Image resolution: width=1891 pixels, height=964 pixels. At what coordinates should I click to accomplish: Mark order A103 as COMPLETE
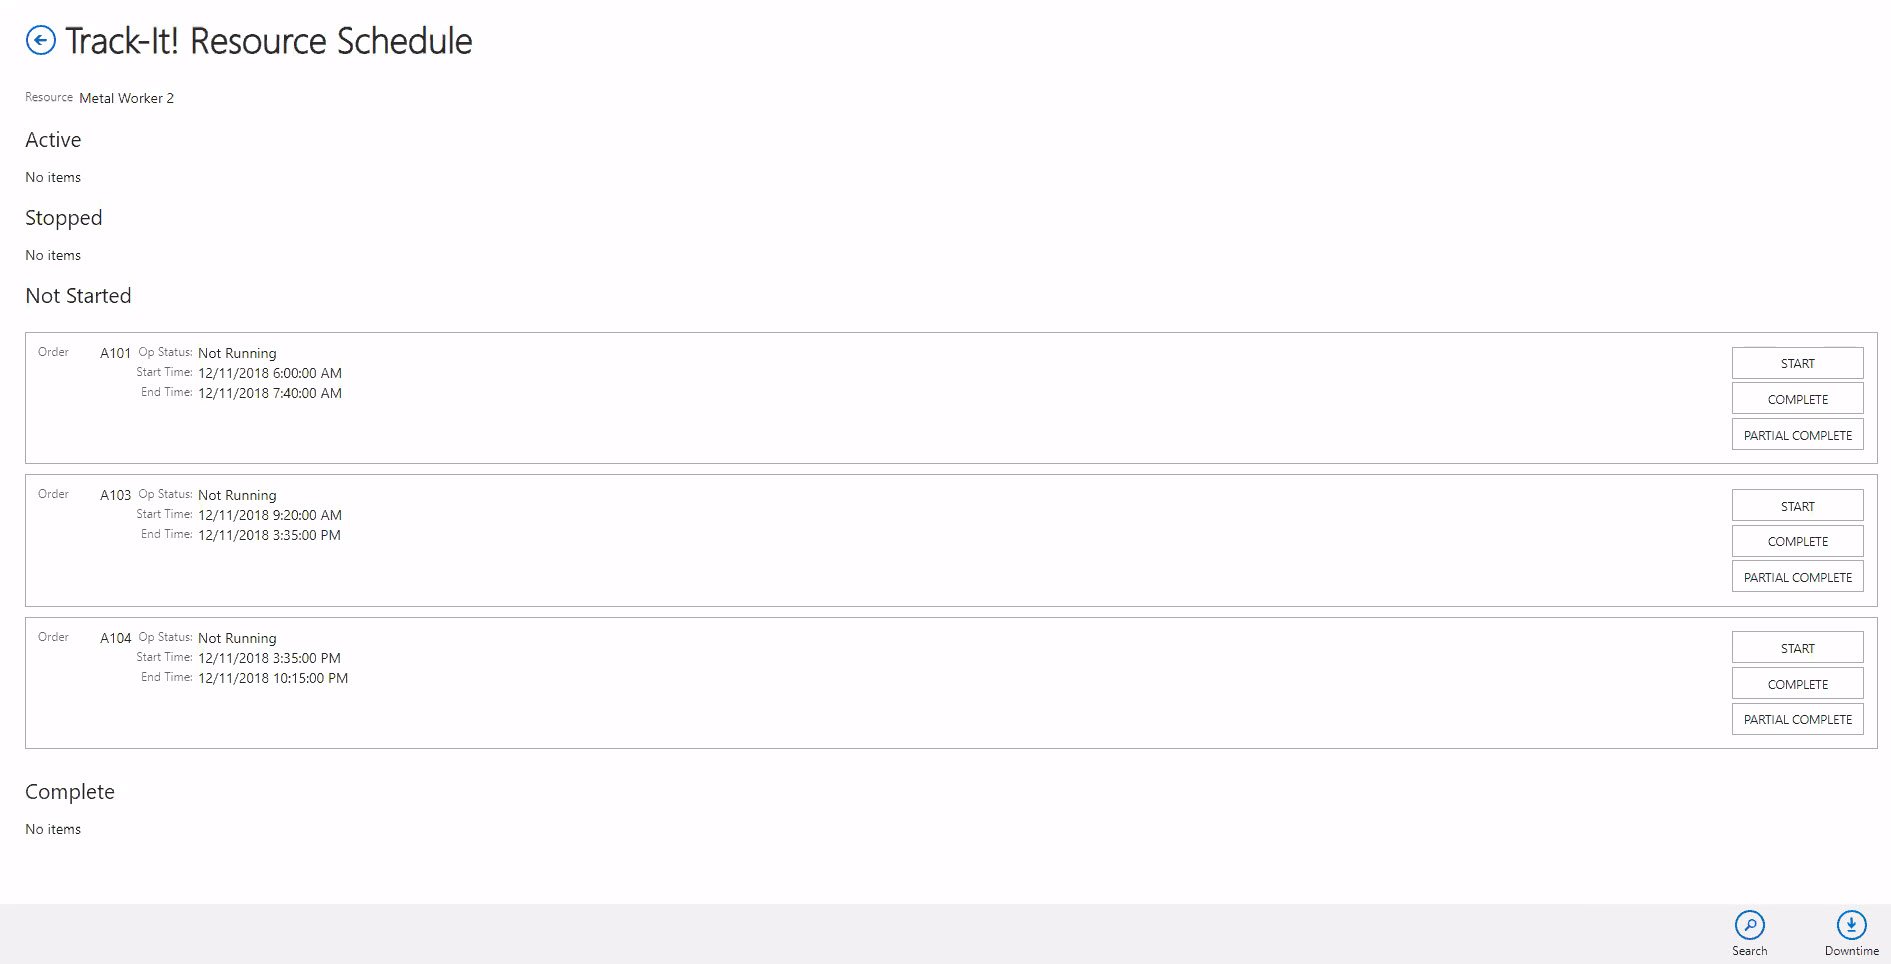[1797, 541]
